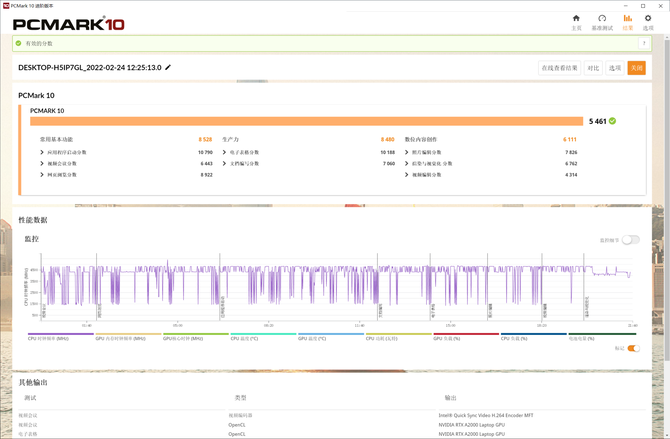The height and width of the screenshot is (439, 670).
Task: Click the CPU temperature legend color bar
Action: tap(263, 335)
